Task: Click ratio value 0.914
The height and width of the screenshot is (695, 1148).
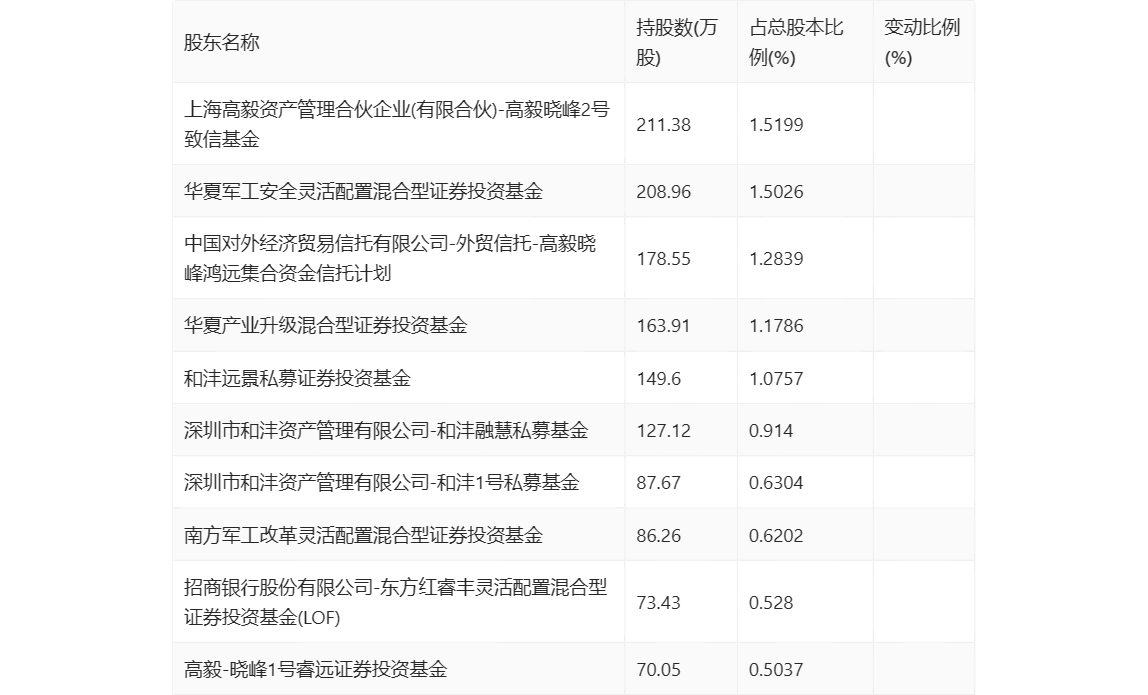Action: point(771,431)
